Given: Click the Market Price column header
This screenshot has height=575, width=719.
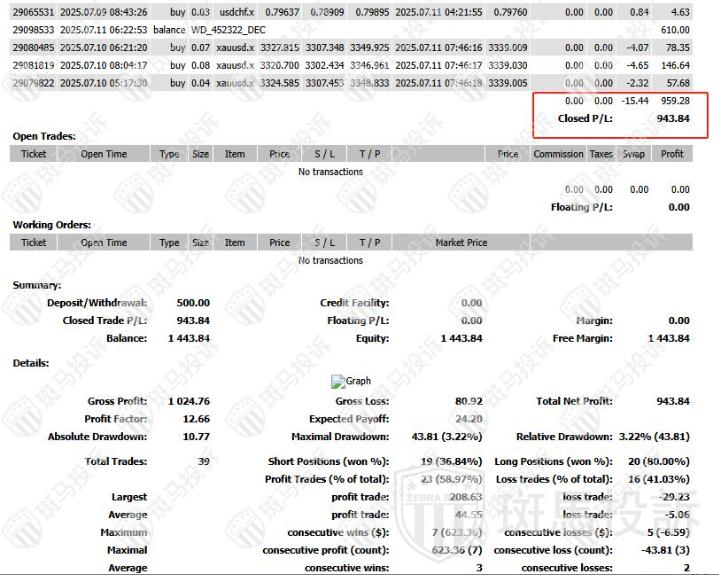Looking at the screenshot, I should tap(461, 242).
